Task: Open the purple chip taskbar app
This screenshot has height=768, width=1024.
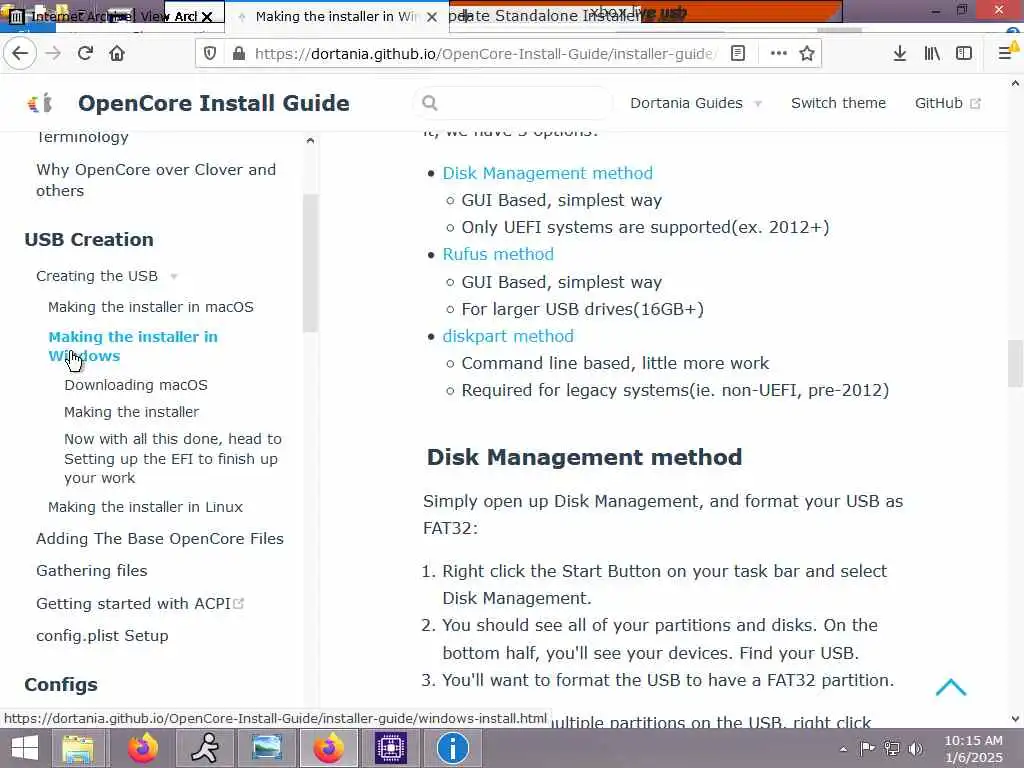Action: [x=391, y=748]
